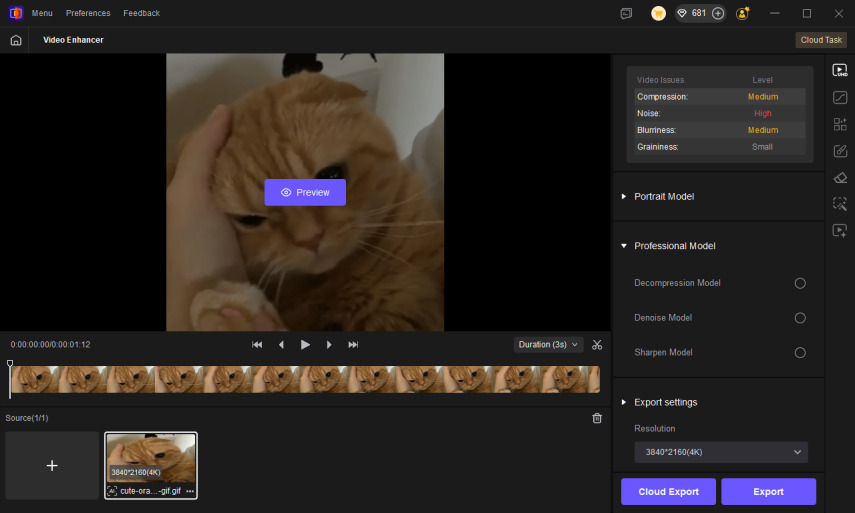Open the shopping cart icon
Viewport: 855px width, 513px height.
[658, 13]
